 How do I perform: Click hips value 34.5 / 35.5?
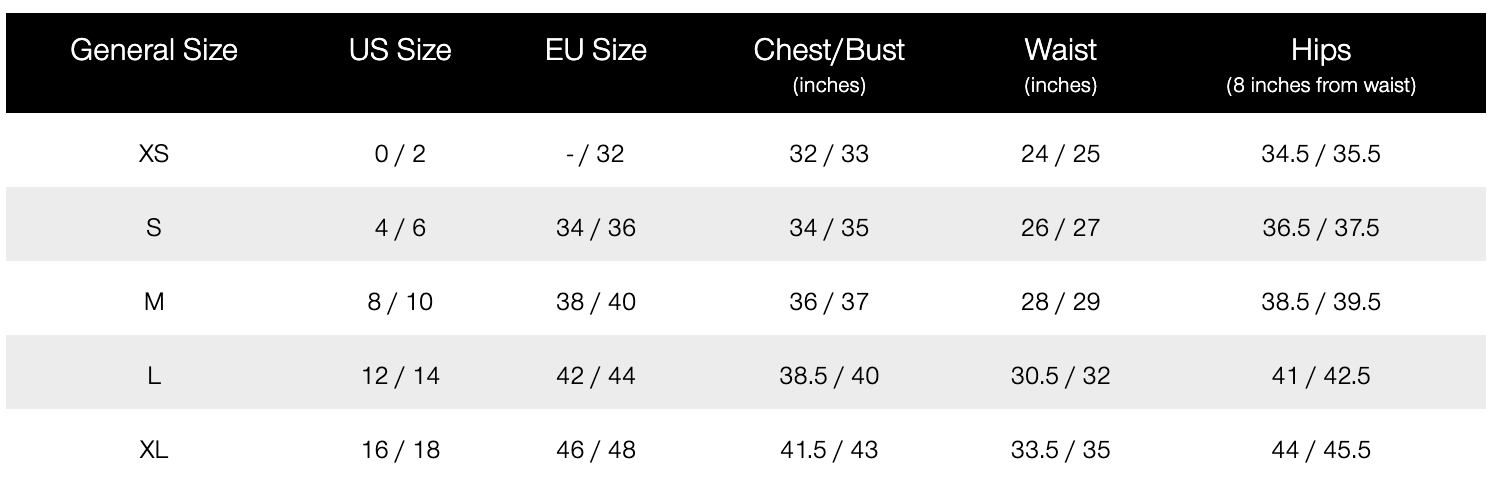tap(1320, 154)
